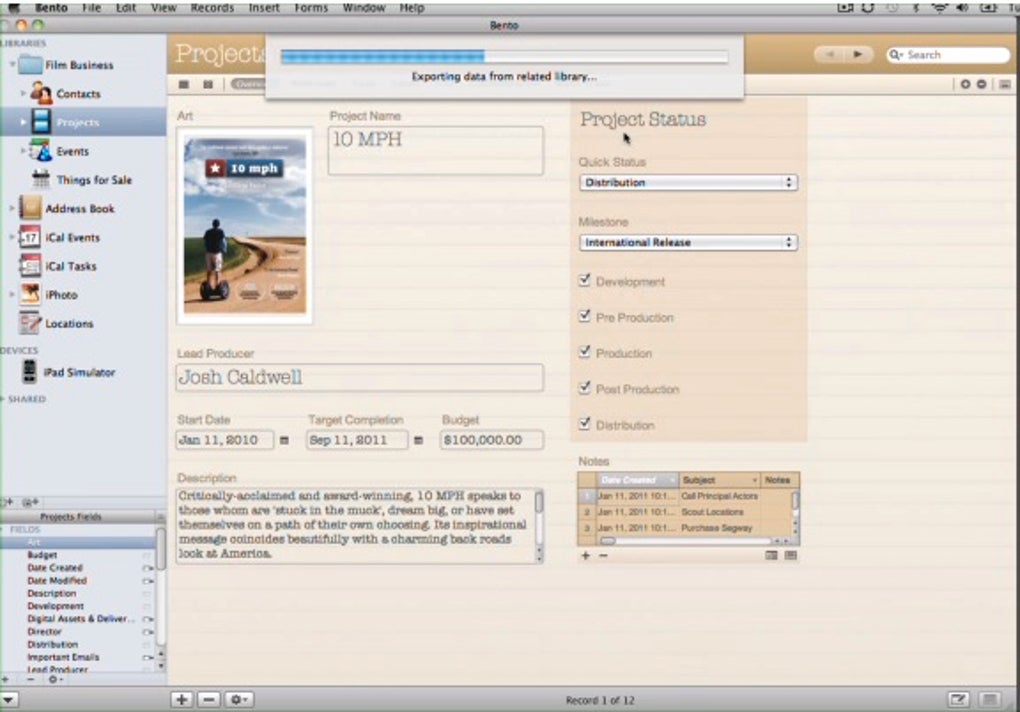Open the View menu
This screenshot has height=712, width=1020.
(x=163, y=8)
